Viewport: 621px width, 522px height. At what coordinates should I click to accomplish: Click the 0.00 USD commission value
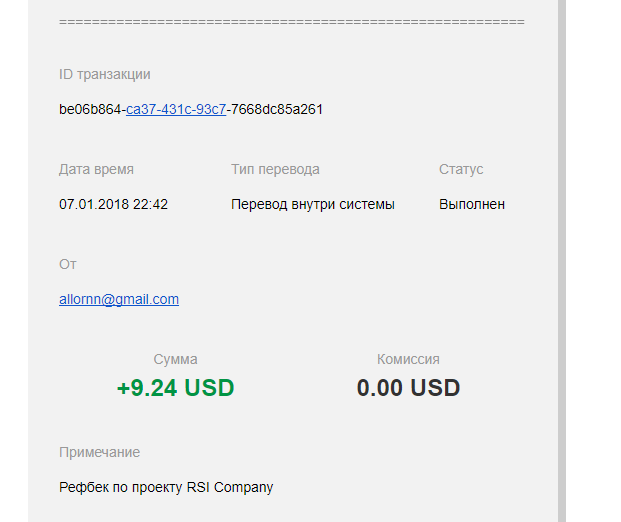408,387
